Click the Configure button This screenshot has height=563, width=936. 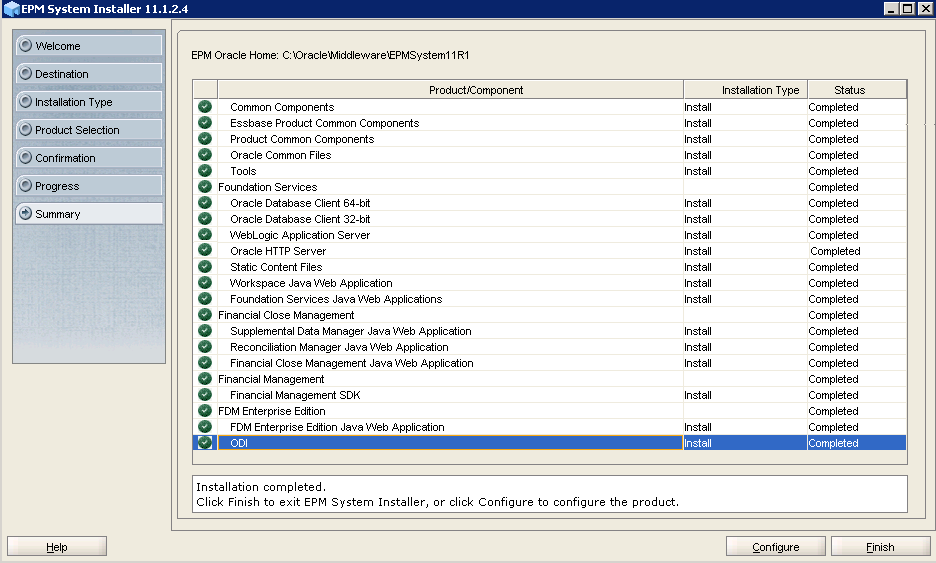coord(775,547)
